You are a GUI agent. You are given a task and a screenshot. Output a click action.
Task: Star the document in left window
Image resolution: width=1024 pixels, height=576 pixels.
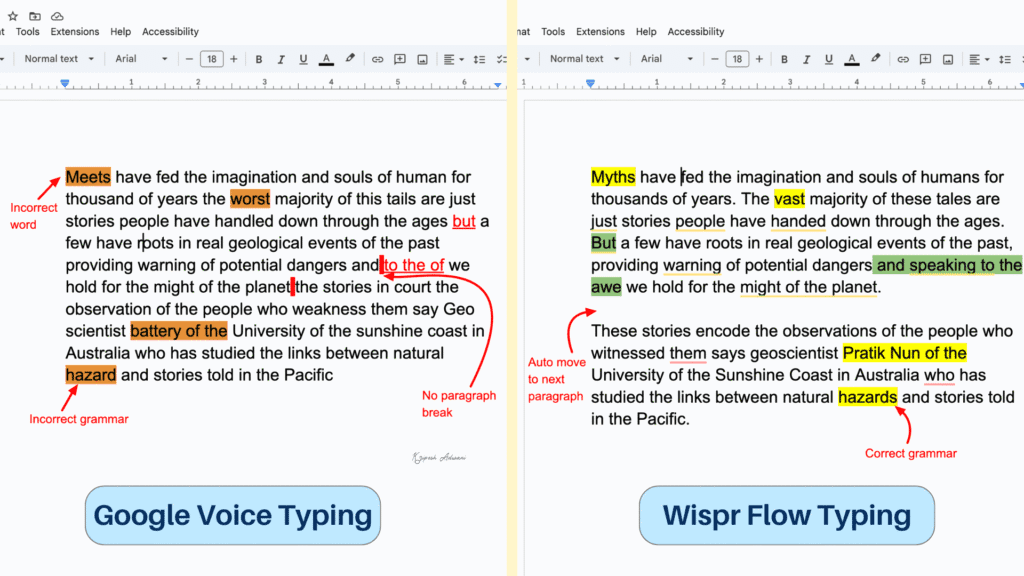tap(13, 16)
